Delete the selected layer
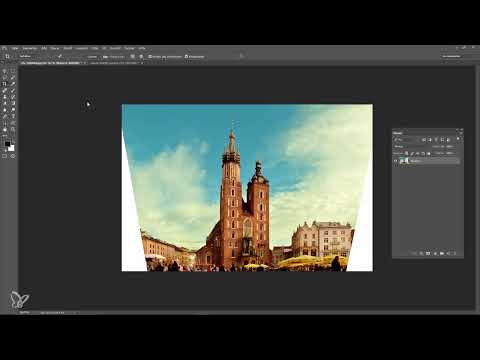This screenshot has height=360, width=480. tap(454, 253)
